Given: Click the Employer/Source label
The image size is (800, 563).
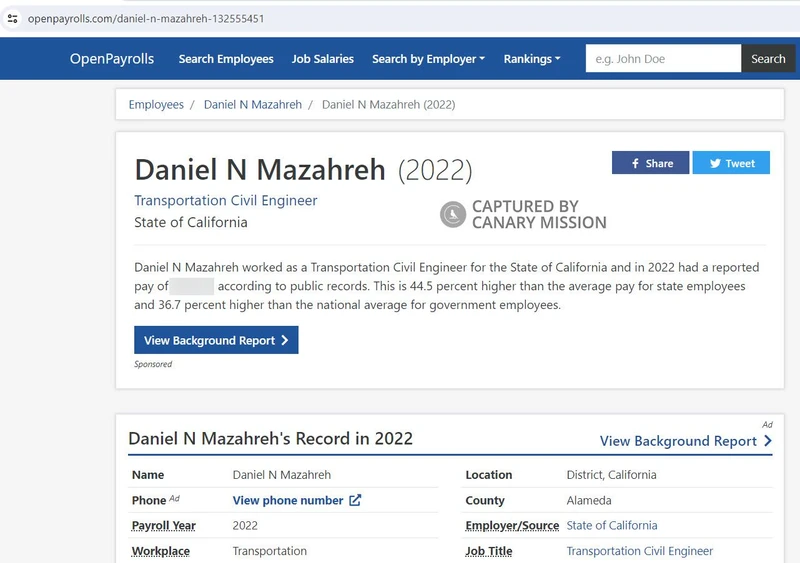Looking at the screenshot, I should pyautogui.click(x=512, y=525).
